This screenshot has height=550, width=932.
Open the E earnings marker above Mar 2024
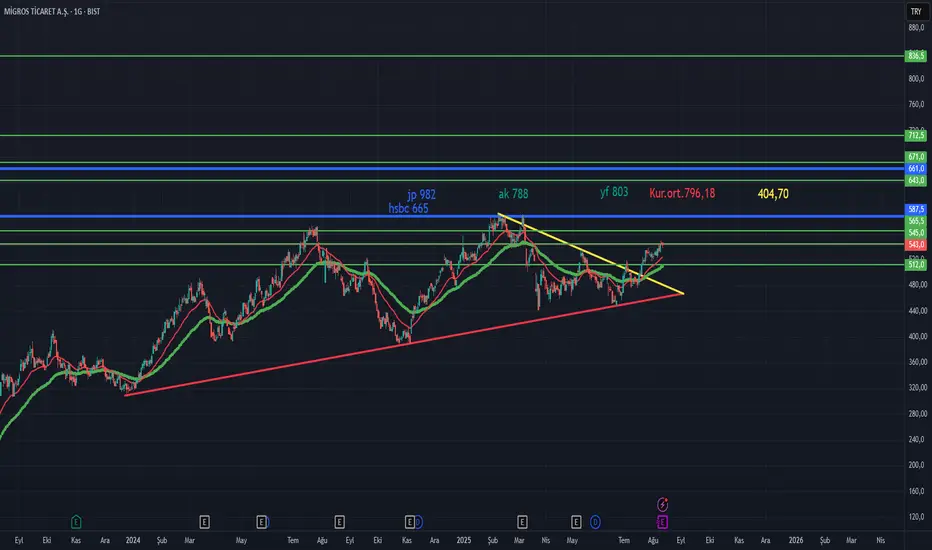[204, 522]
